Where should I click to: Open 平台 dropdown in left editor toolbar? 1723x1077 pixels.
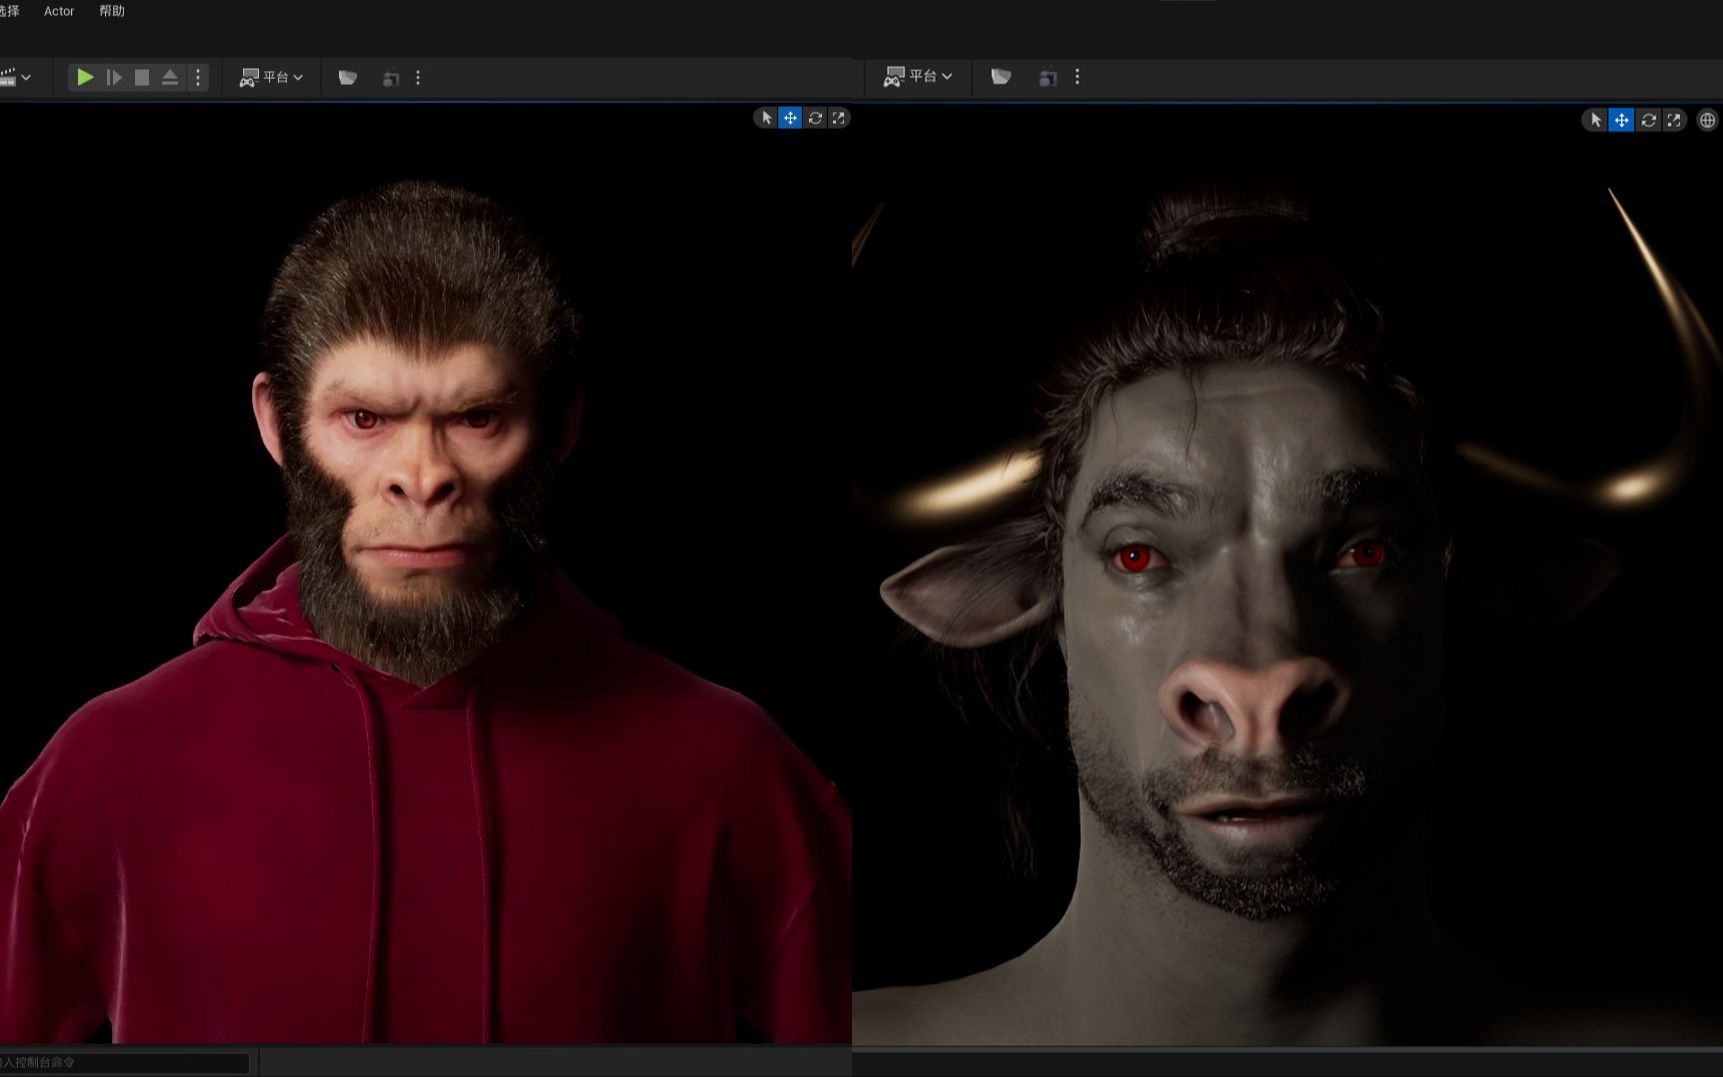pos(271,77)
